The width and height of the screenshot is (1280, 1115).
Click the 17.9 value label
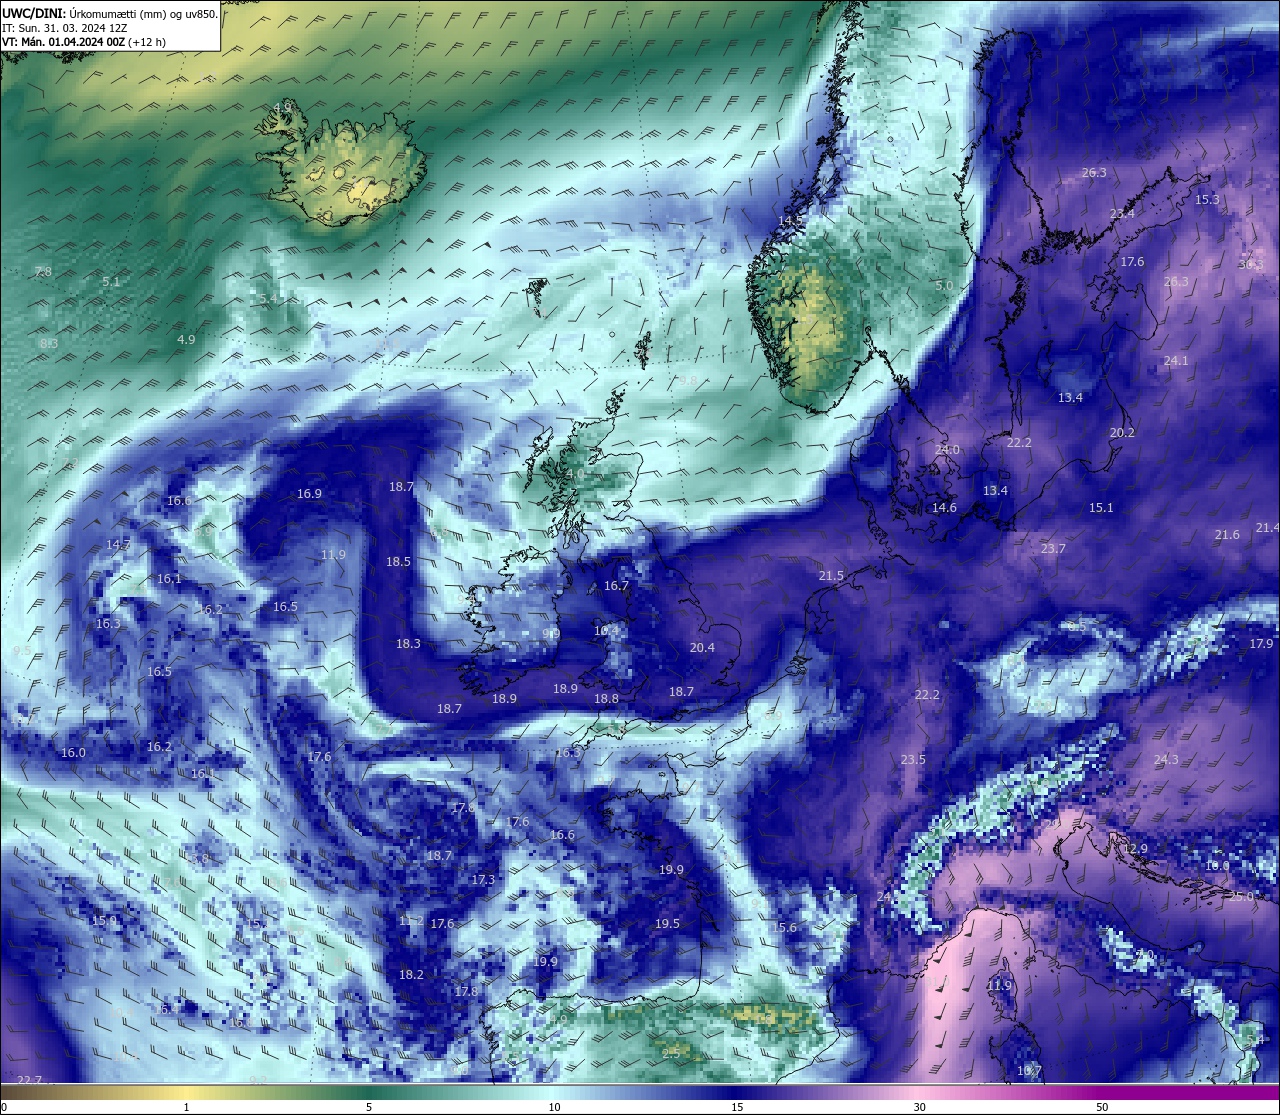1261,643
